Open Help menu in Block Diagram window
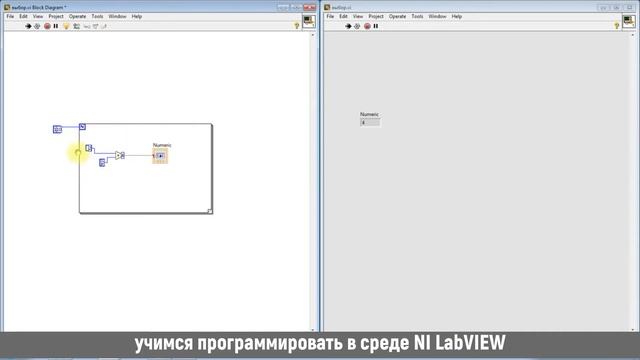The height and width of the screenshot is (360, 640). coord(136,16)
